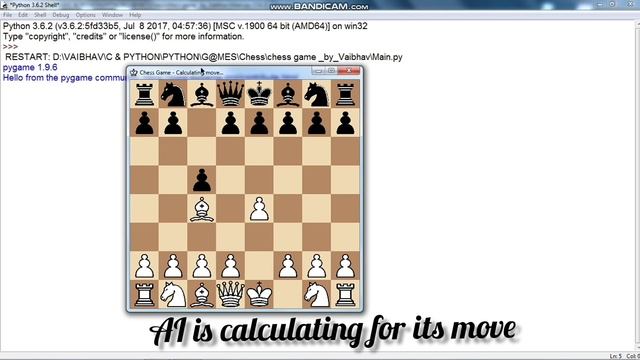Select the white rook on h1
The height and width of the screenshot is (360, 640).
(345, 295)
